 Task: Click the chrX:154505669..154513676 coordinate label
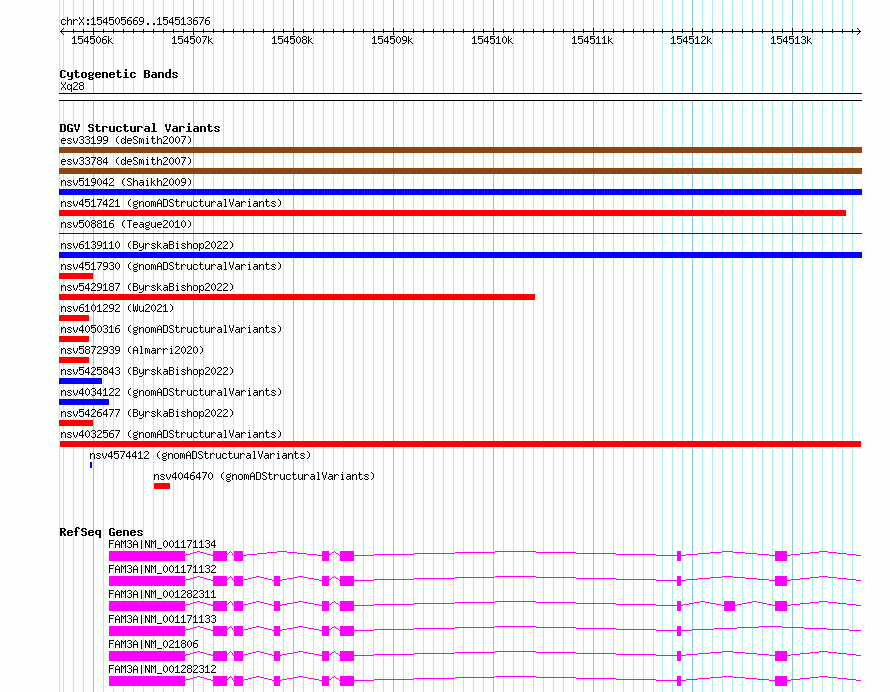pyautogui.click(x=135, y=21)
